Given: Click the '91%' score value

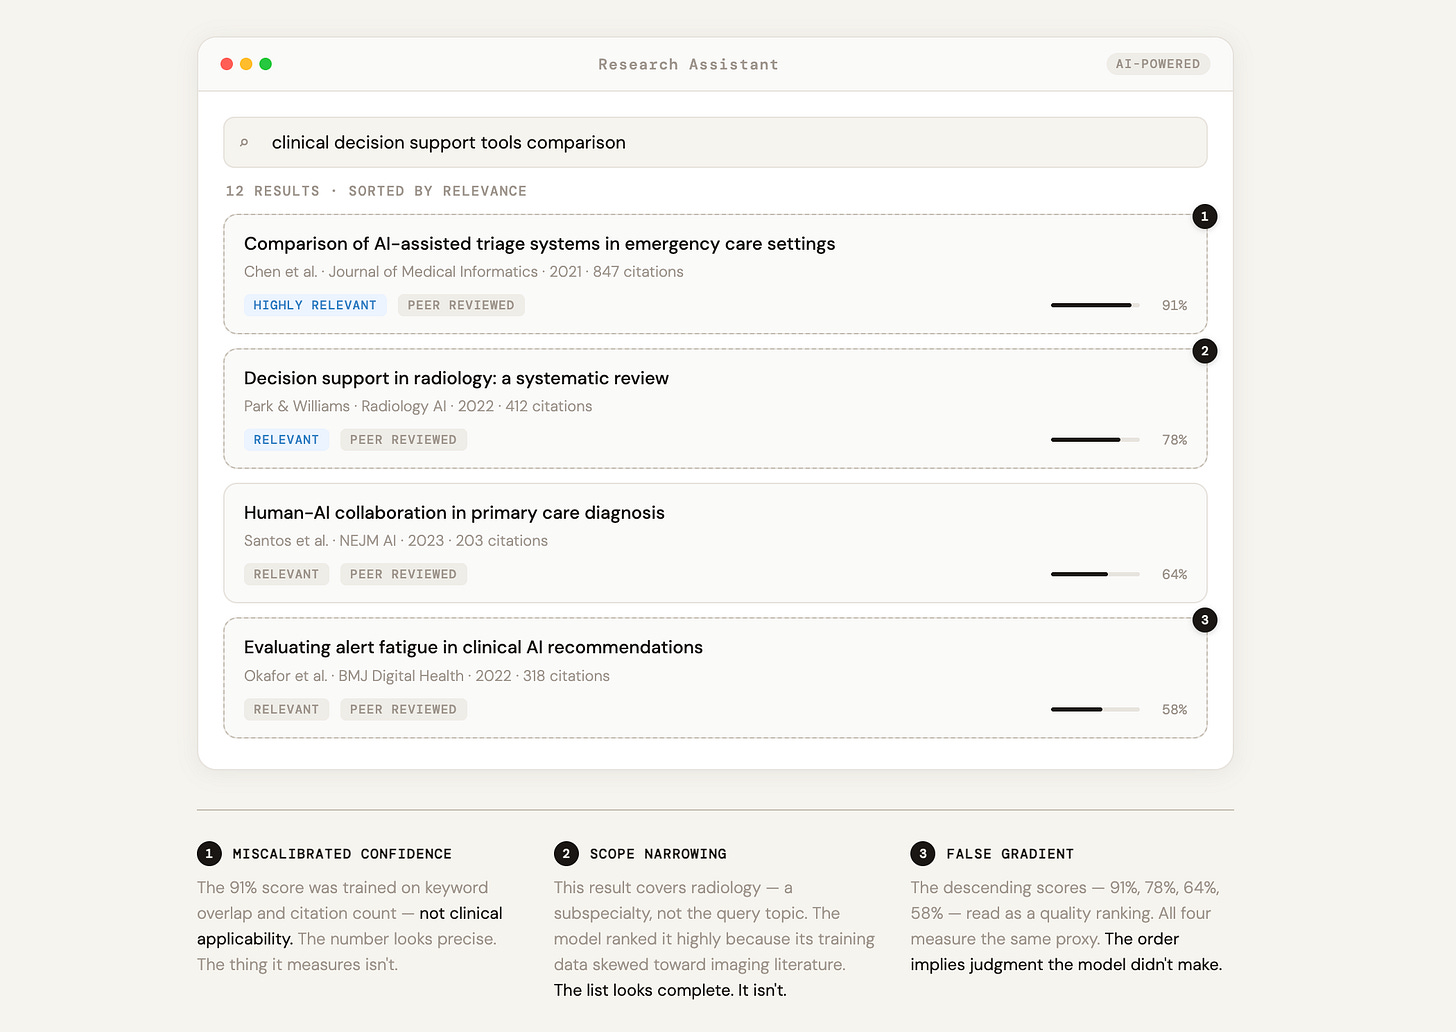Looking at the screenshot, I should (x=1174, y=305).
